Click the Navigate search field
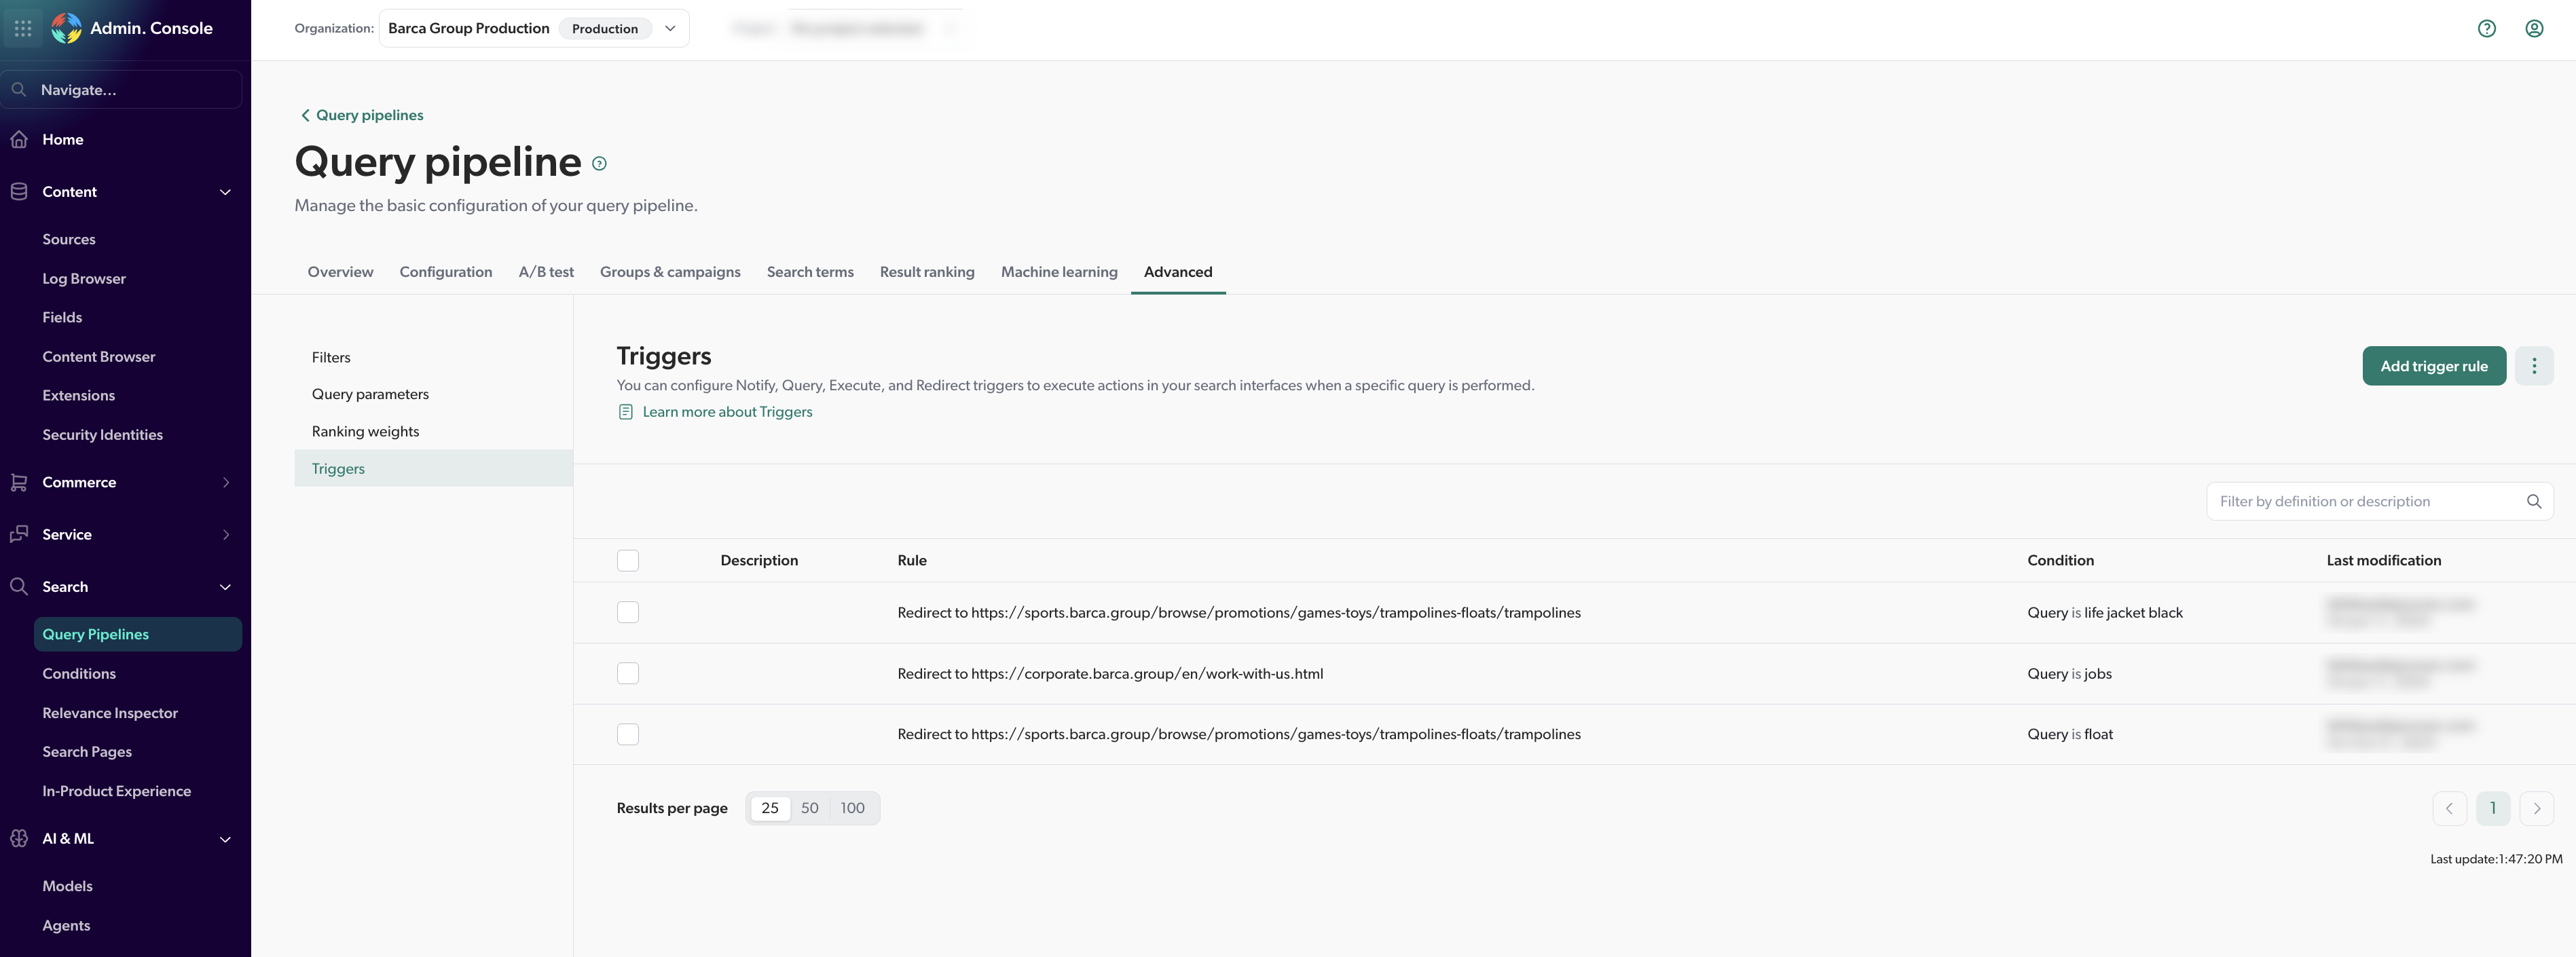Screen dimensions: 2576x957 [x=122, y=90]
